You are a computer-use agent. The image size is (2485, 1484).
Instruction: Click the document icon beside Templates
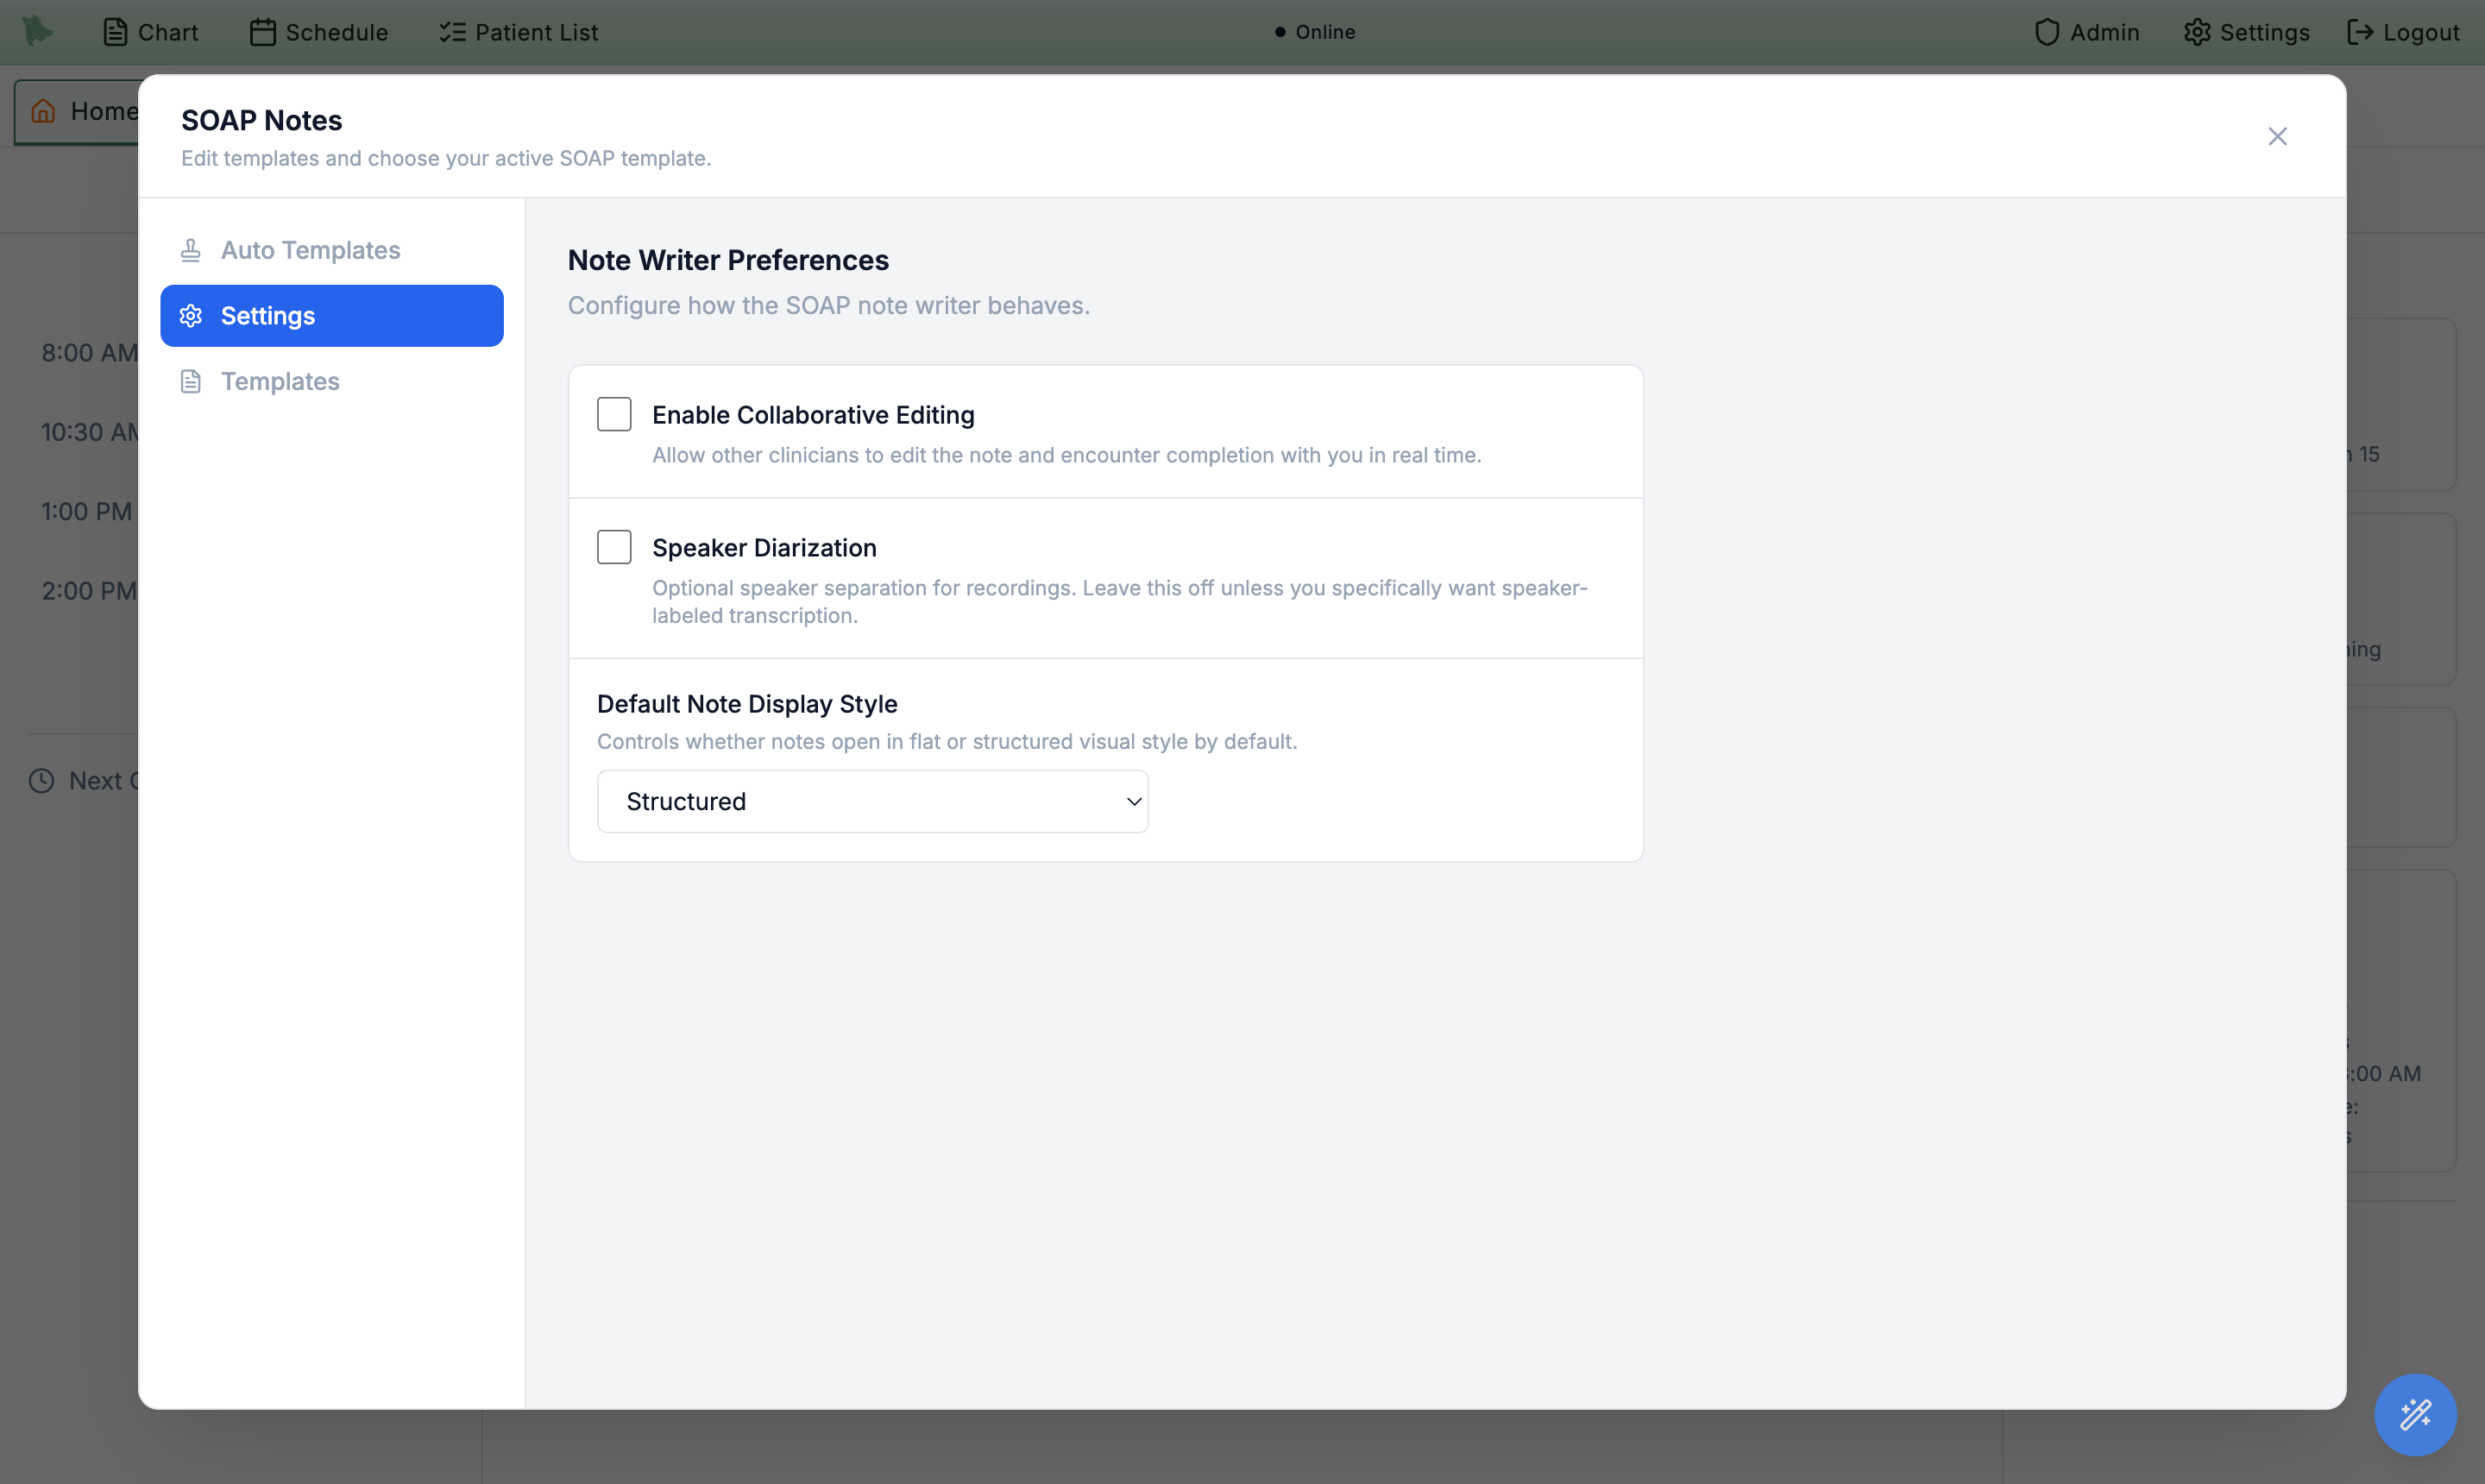(x=190, y=381)
